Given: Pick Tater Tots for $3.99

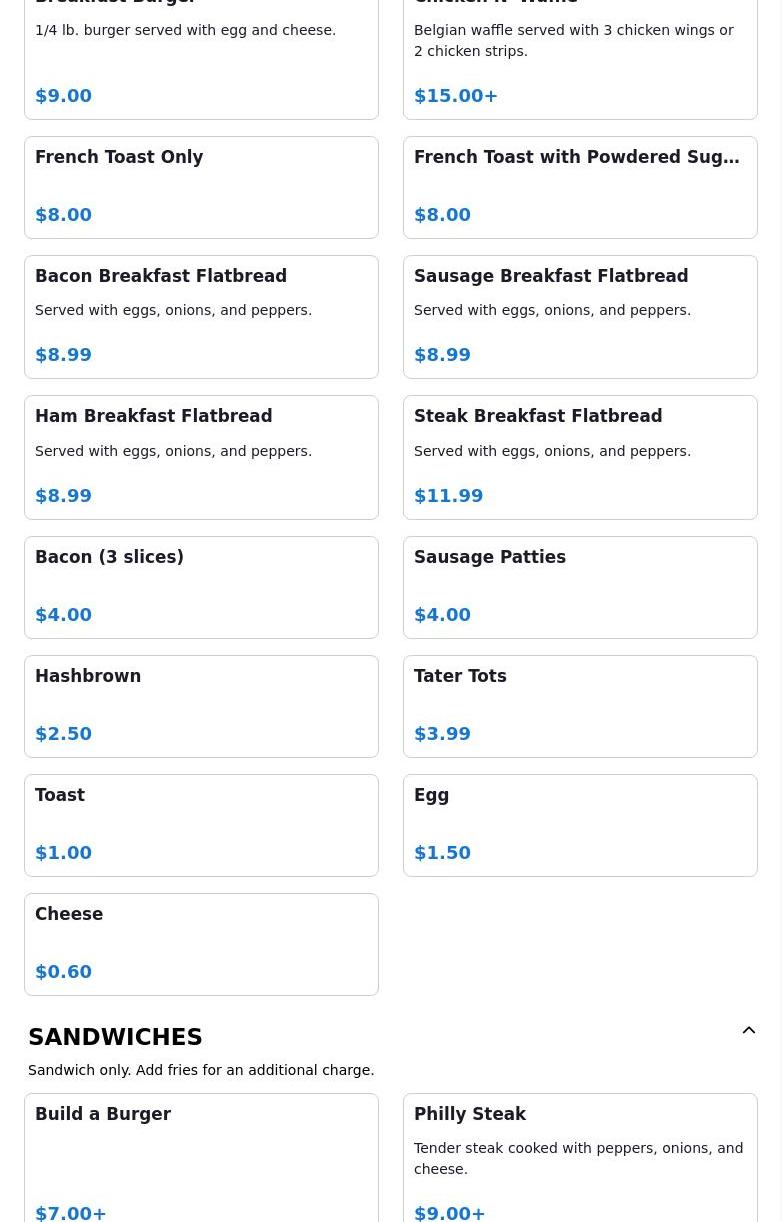Looking at the screenshot, I should [x=580, y=706].
